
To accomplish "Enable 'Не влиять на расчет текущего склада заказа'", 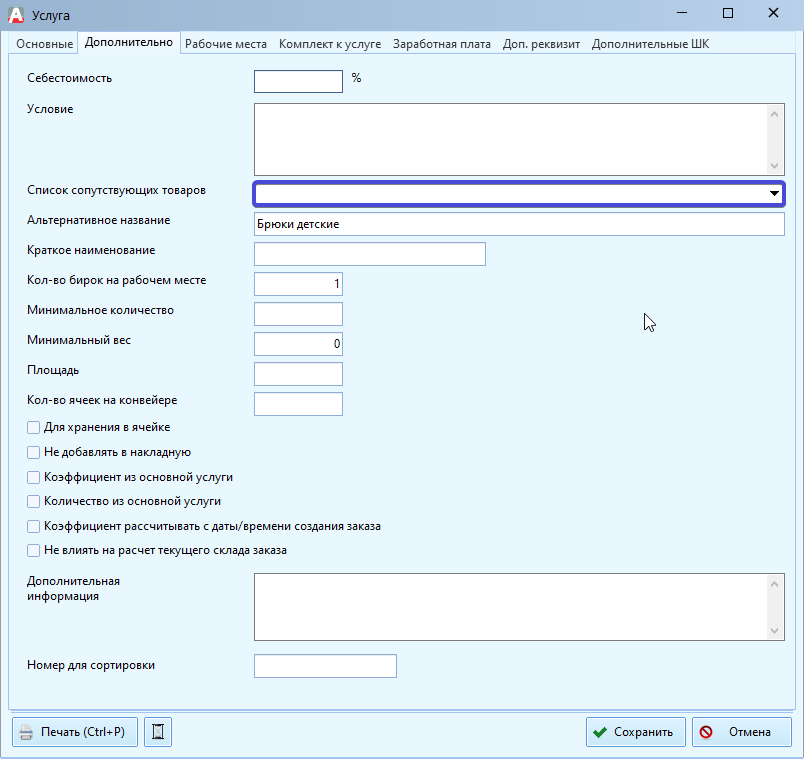I will tap(34, 550).
